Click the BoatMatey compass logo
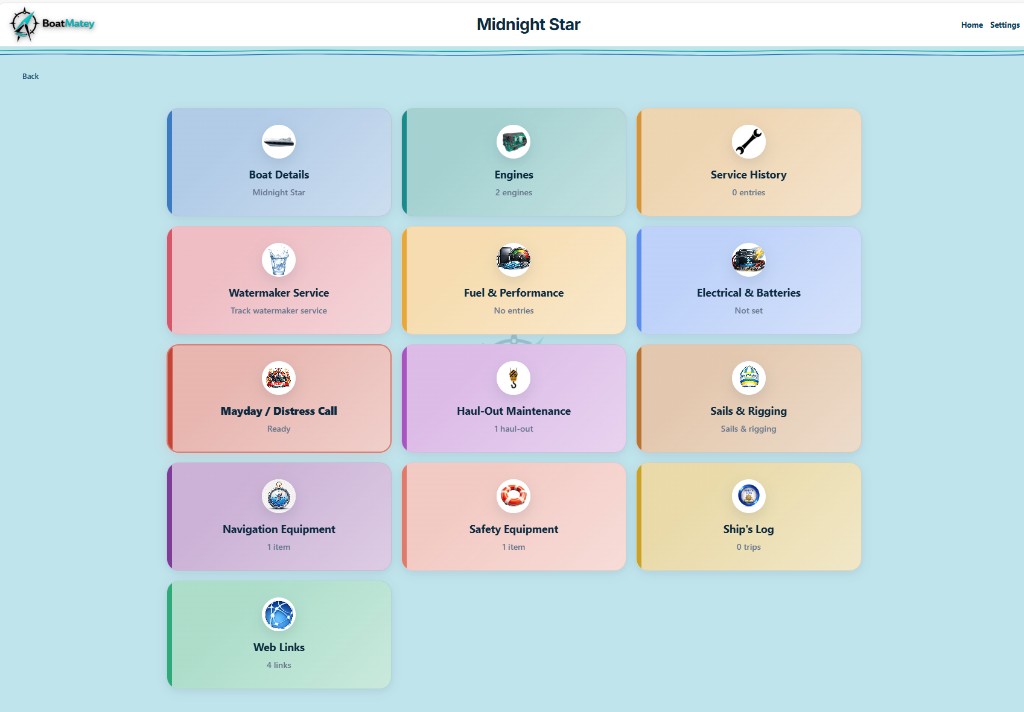 (x=24, y=24)
